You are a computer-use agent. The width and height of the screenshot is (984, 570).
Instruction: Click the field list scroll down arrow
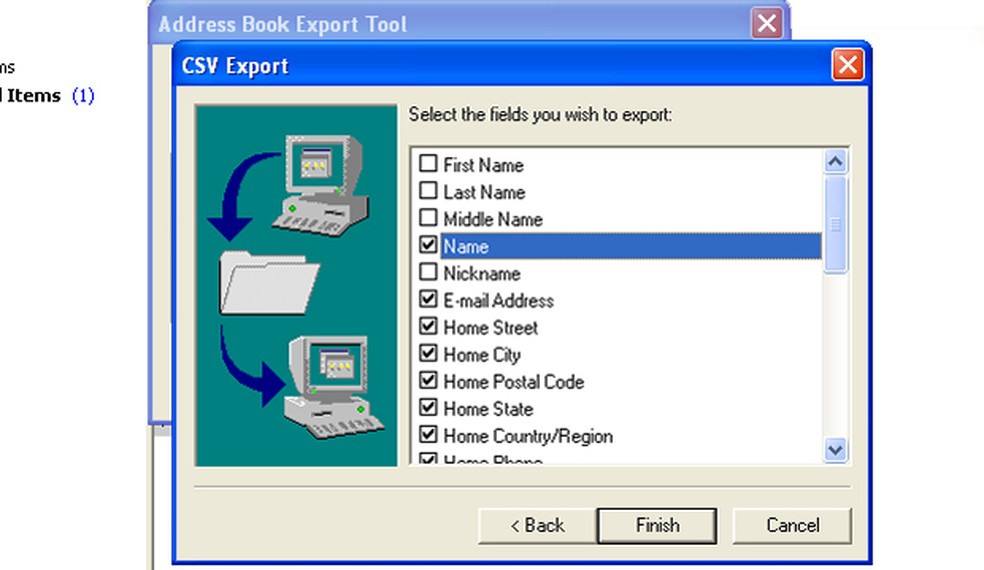(835, 449)
